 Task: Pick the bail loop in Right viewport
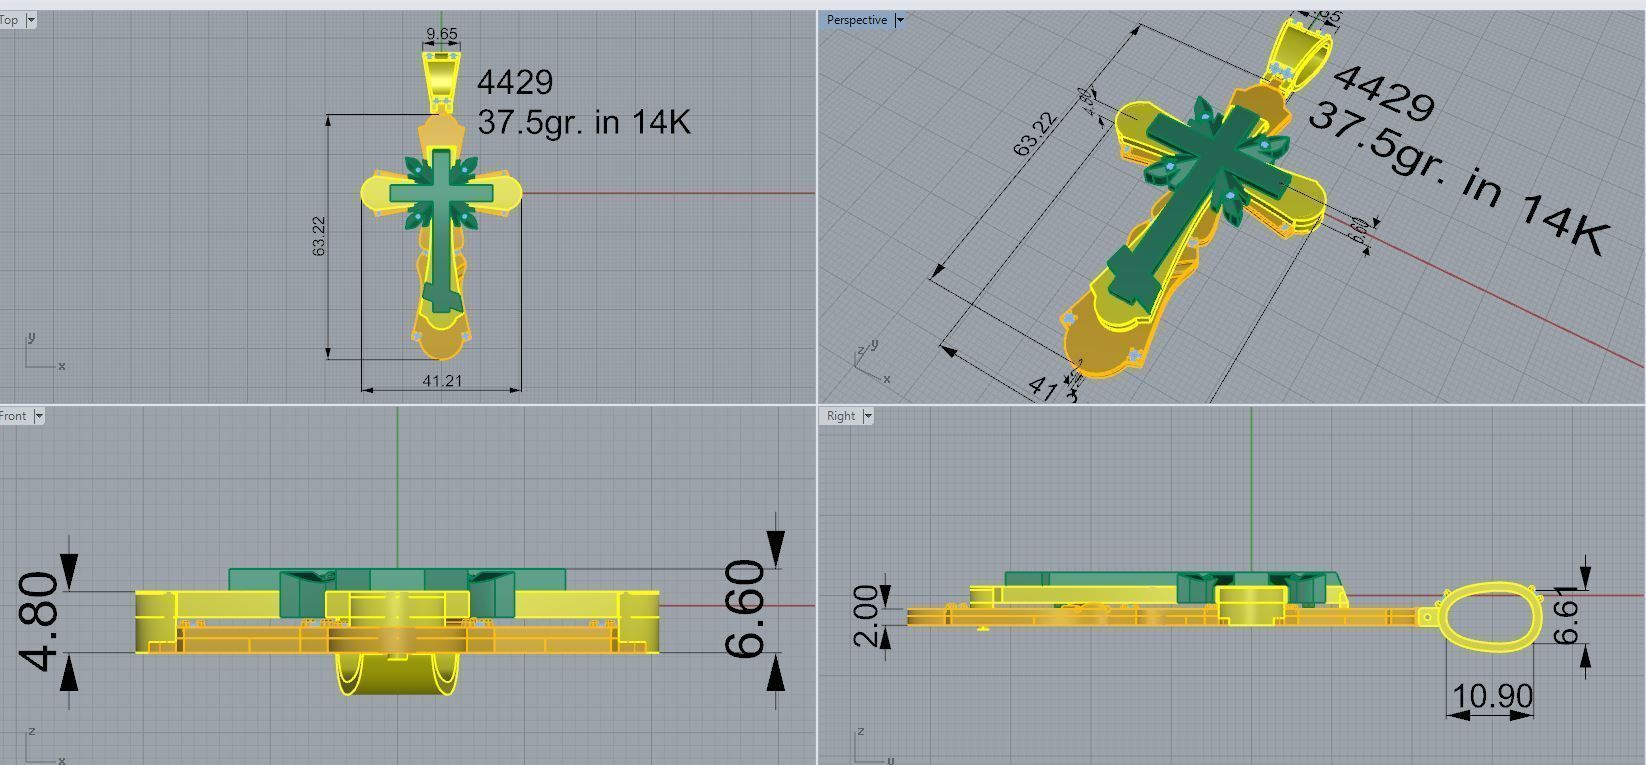click(1492, 616)
